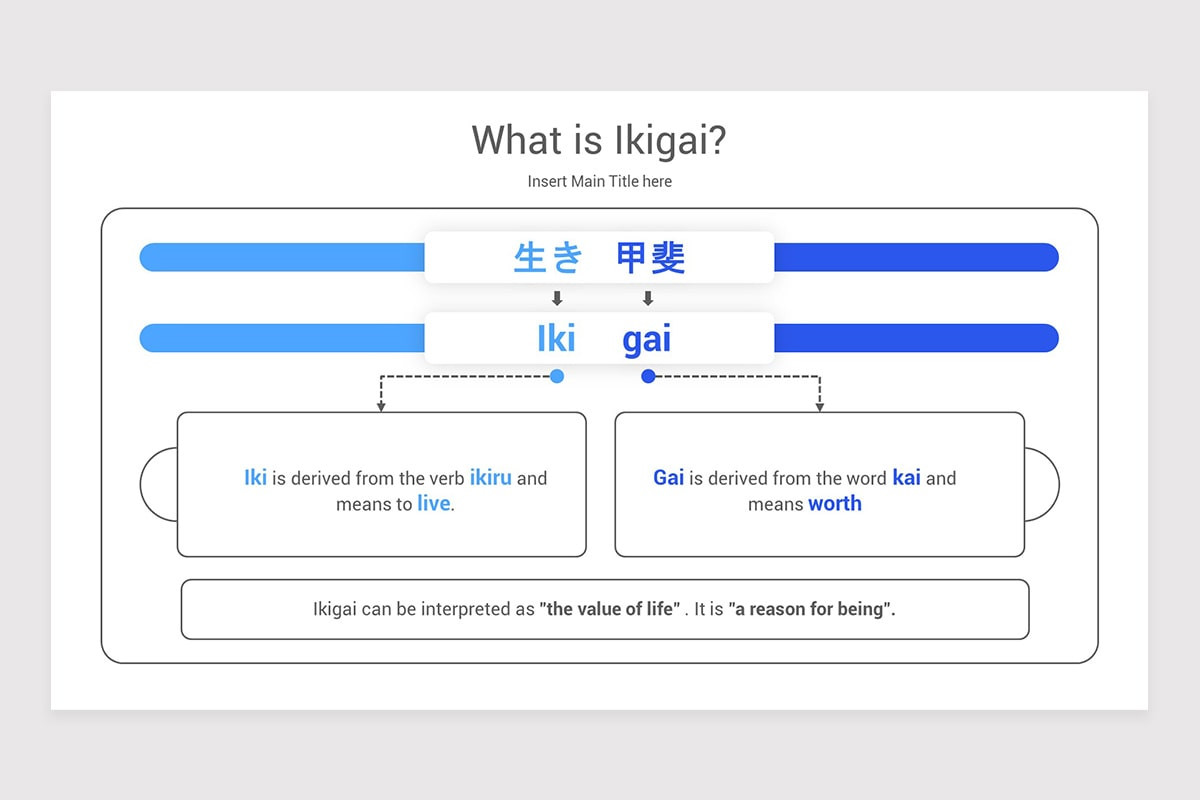Click the down arrow under 甲斐
The image size is (1200, 800).
click(x=648, y=298)
